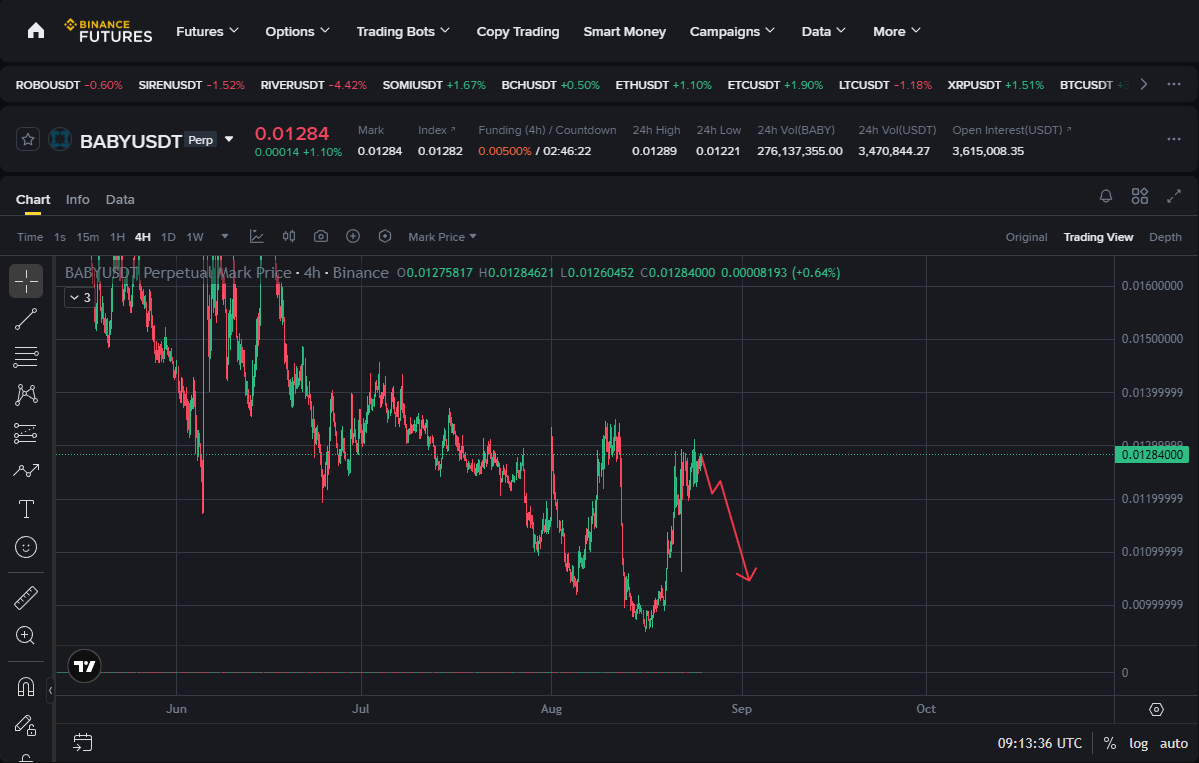
Task: Open chart axis settings gear
Action: pyautogui.click(x=1156, y=709)
